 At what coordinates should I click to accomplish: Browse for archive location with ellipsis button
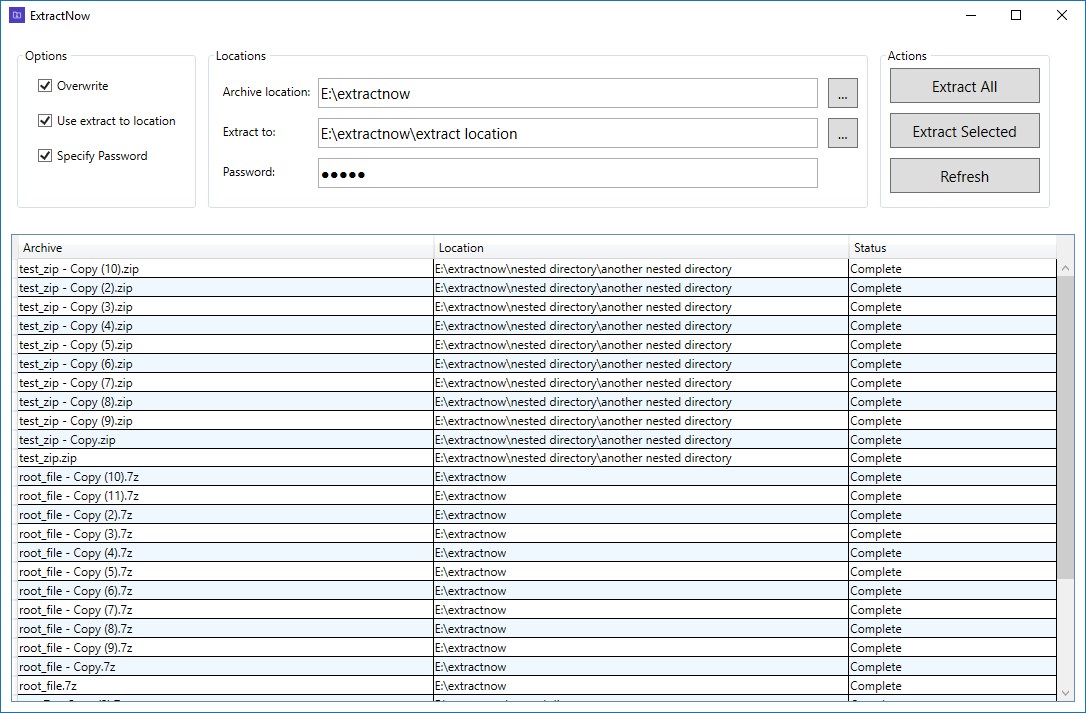pyautogui.click(x=842, y=93)
